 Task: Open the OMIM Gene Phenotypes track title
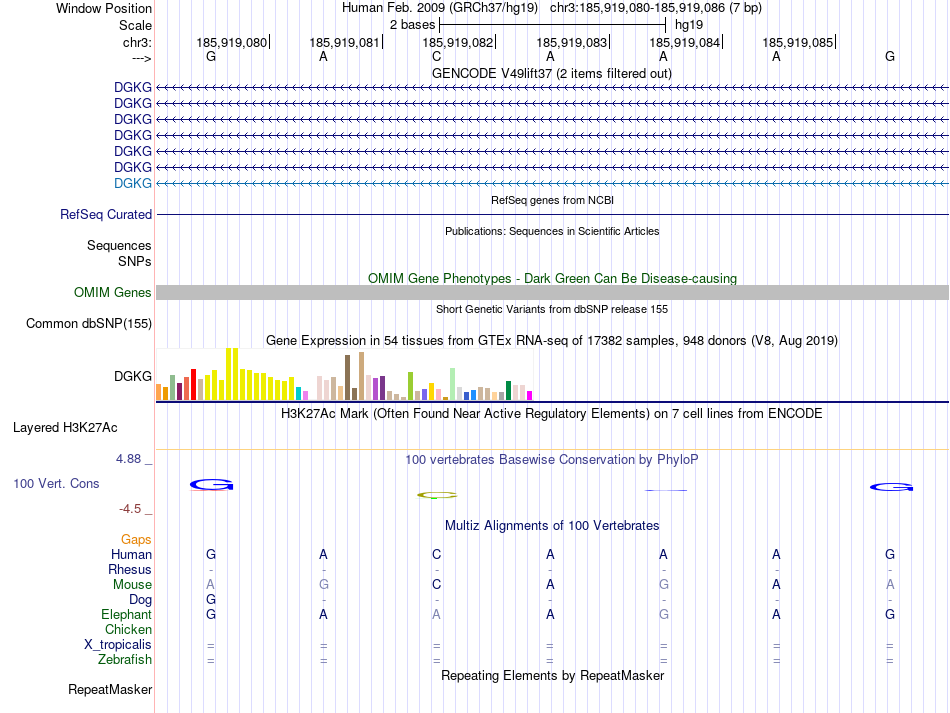tap(552, 278)
